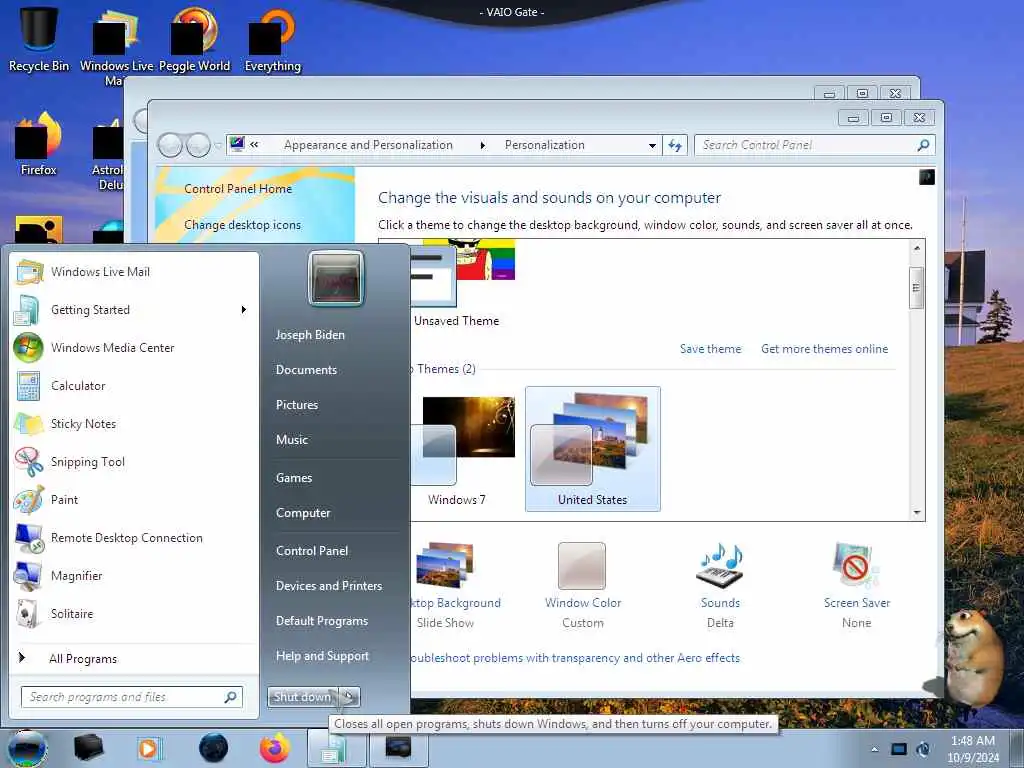Open Magnifier
The image size is (1024, 768).
[135, 575]
